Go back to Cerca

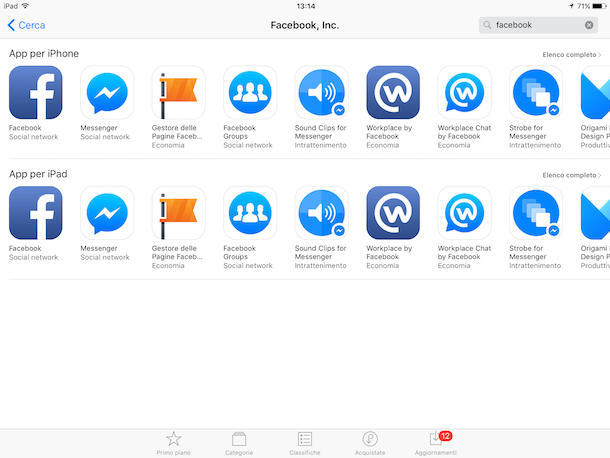[x=26, y=25]
